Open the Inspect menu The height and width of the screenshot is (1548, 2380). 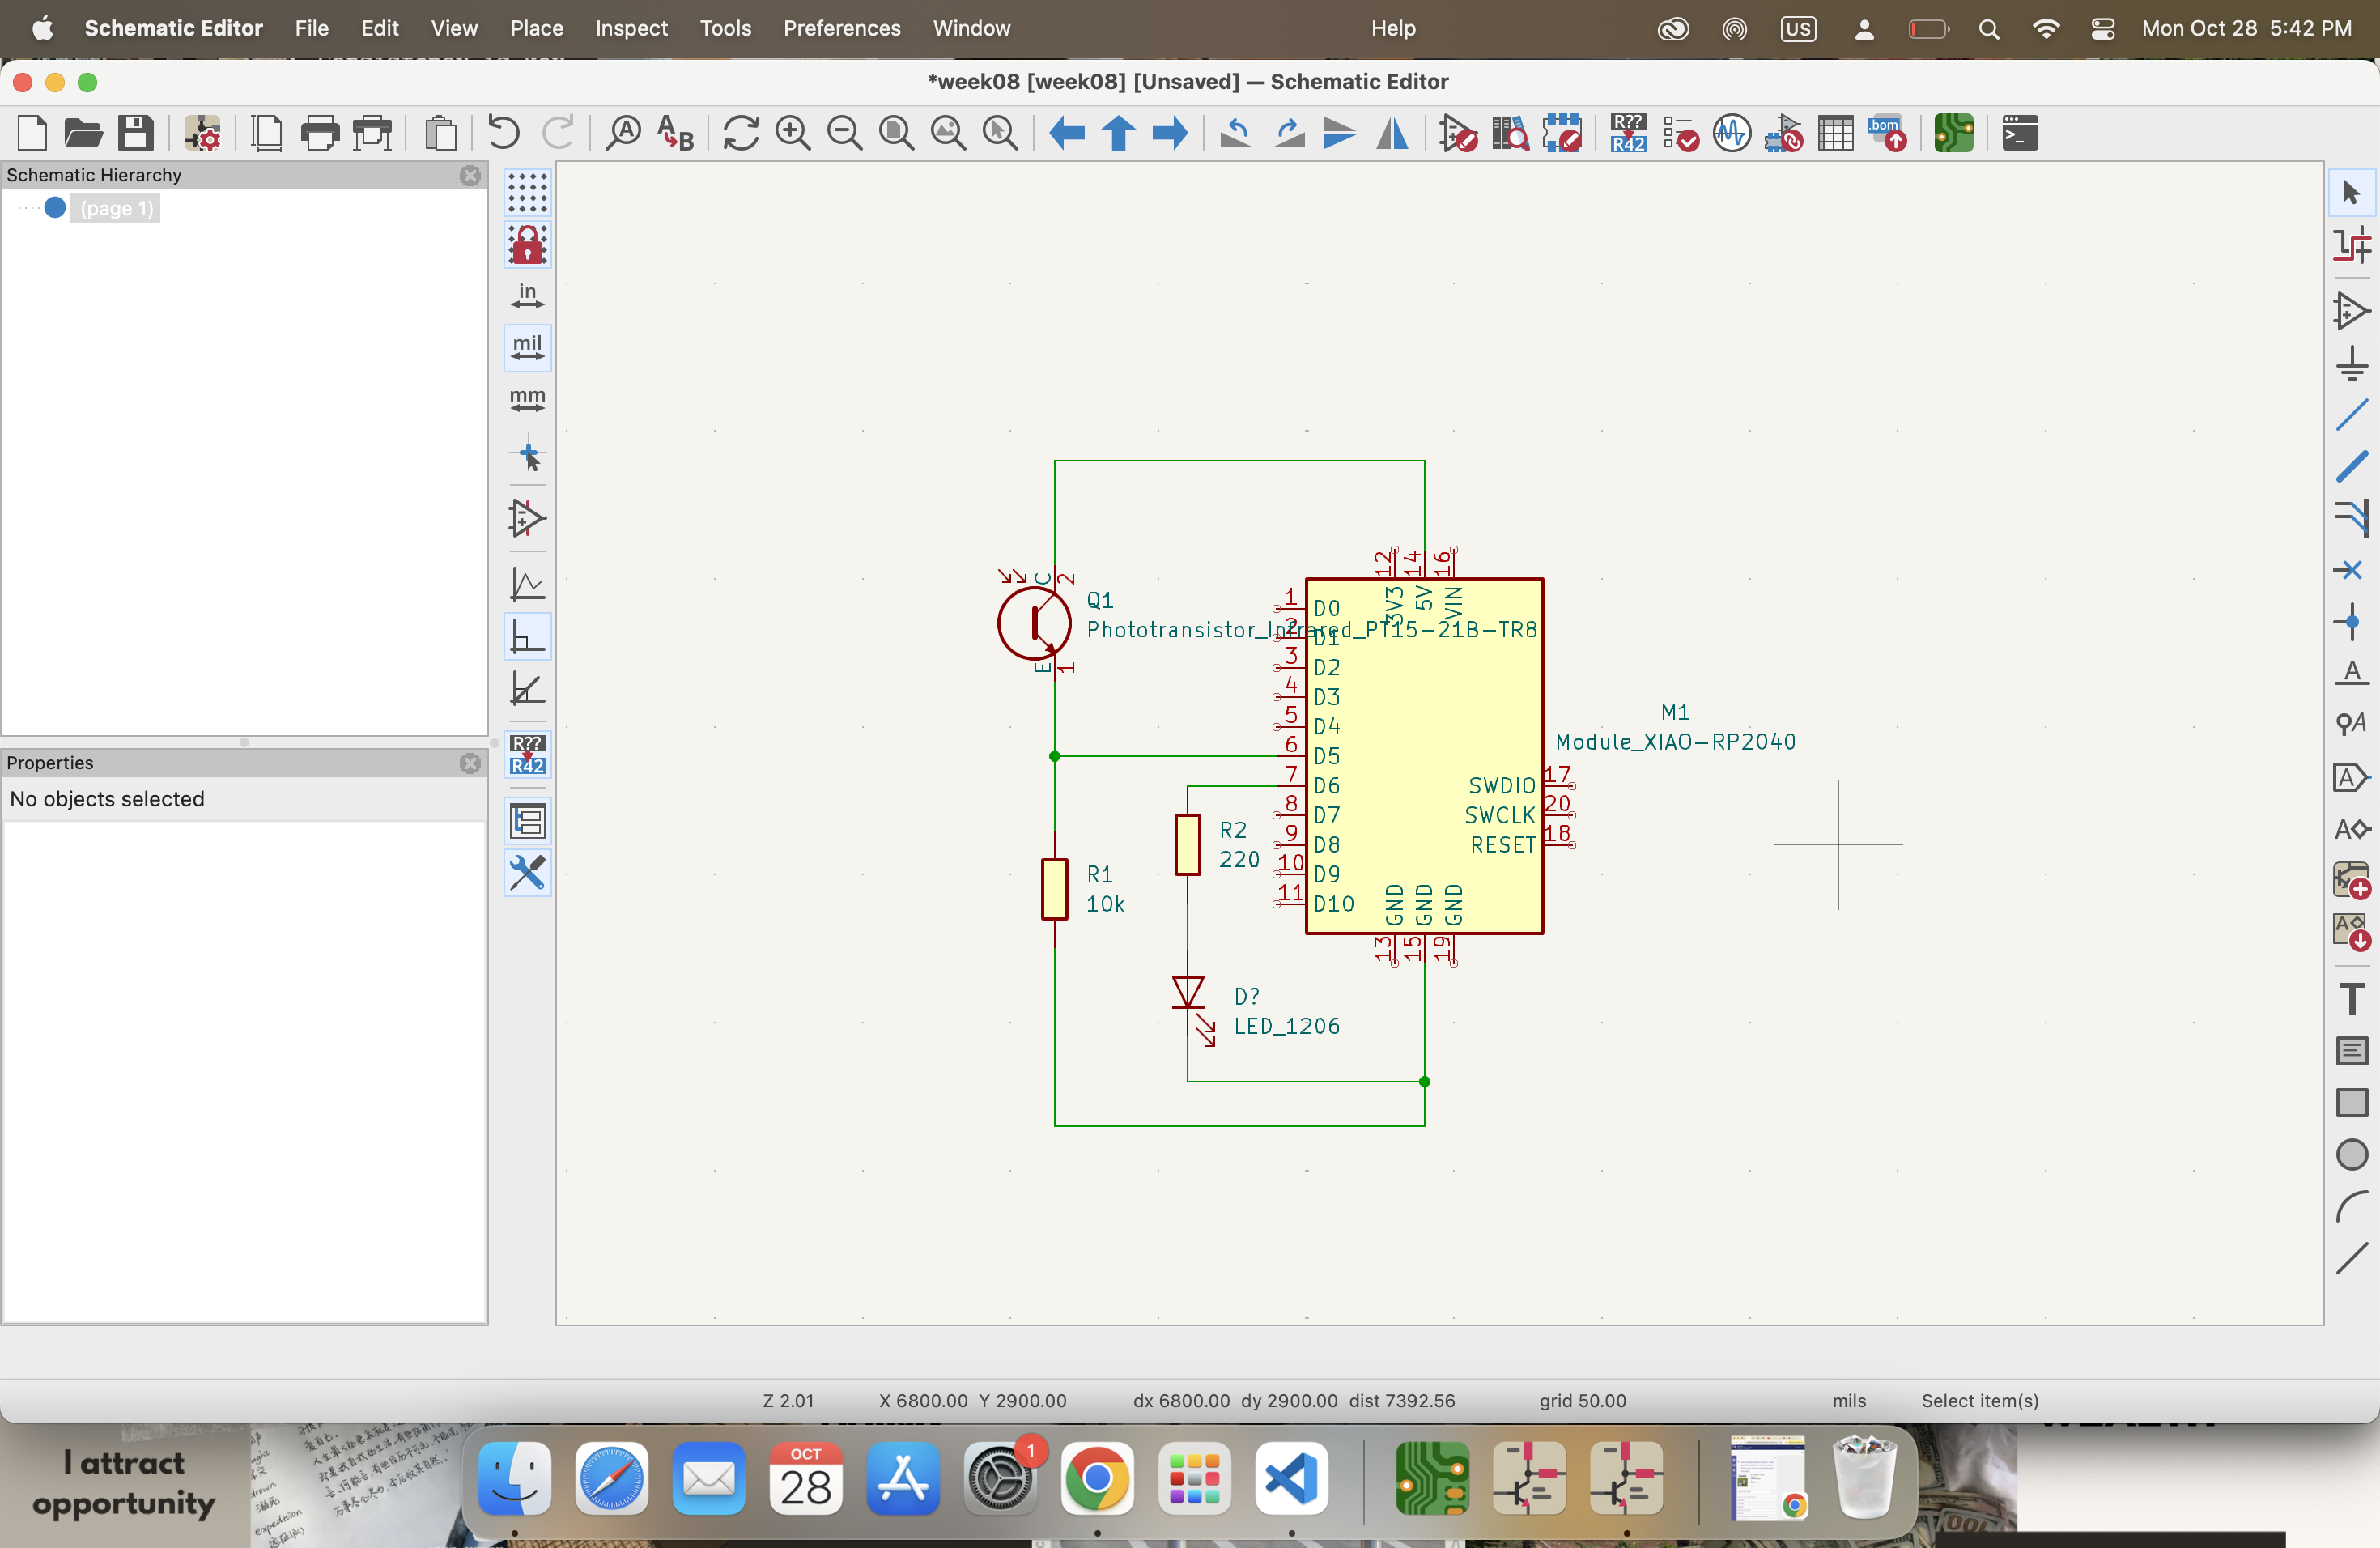coord(631,28)
